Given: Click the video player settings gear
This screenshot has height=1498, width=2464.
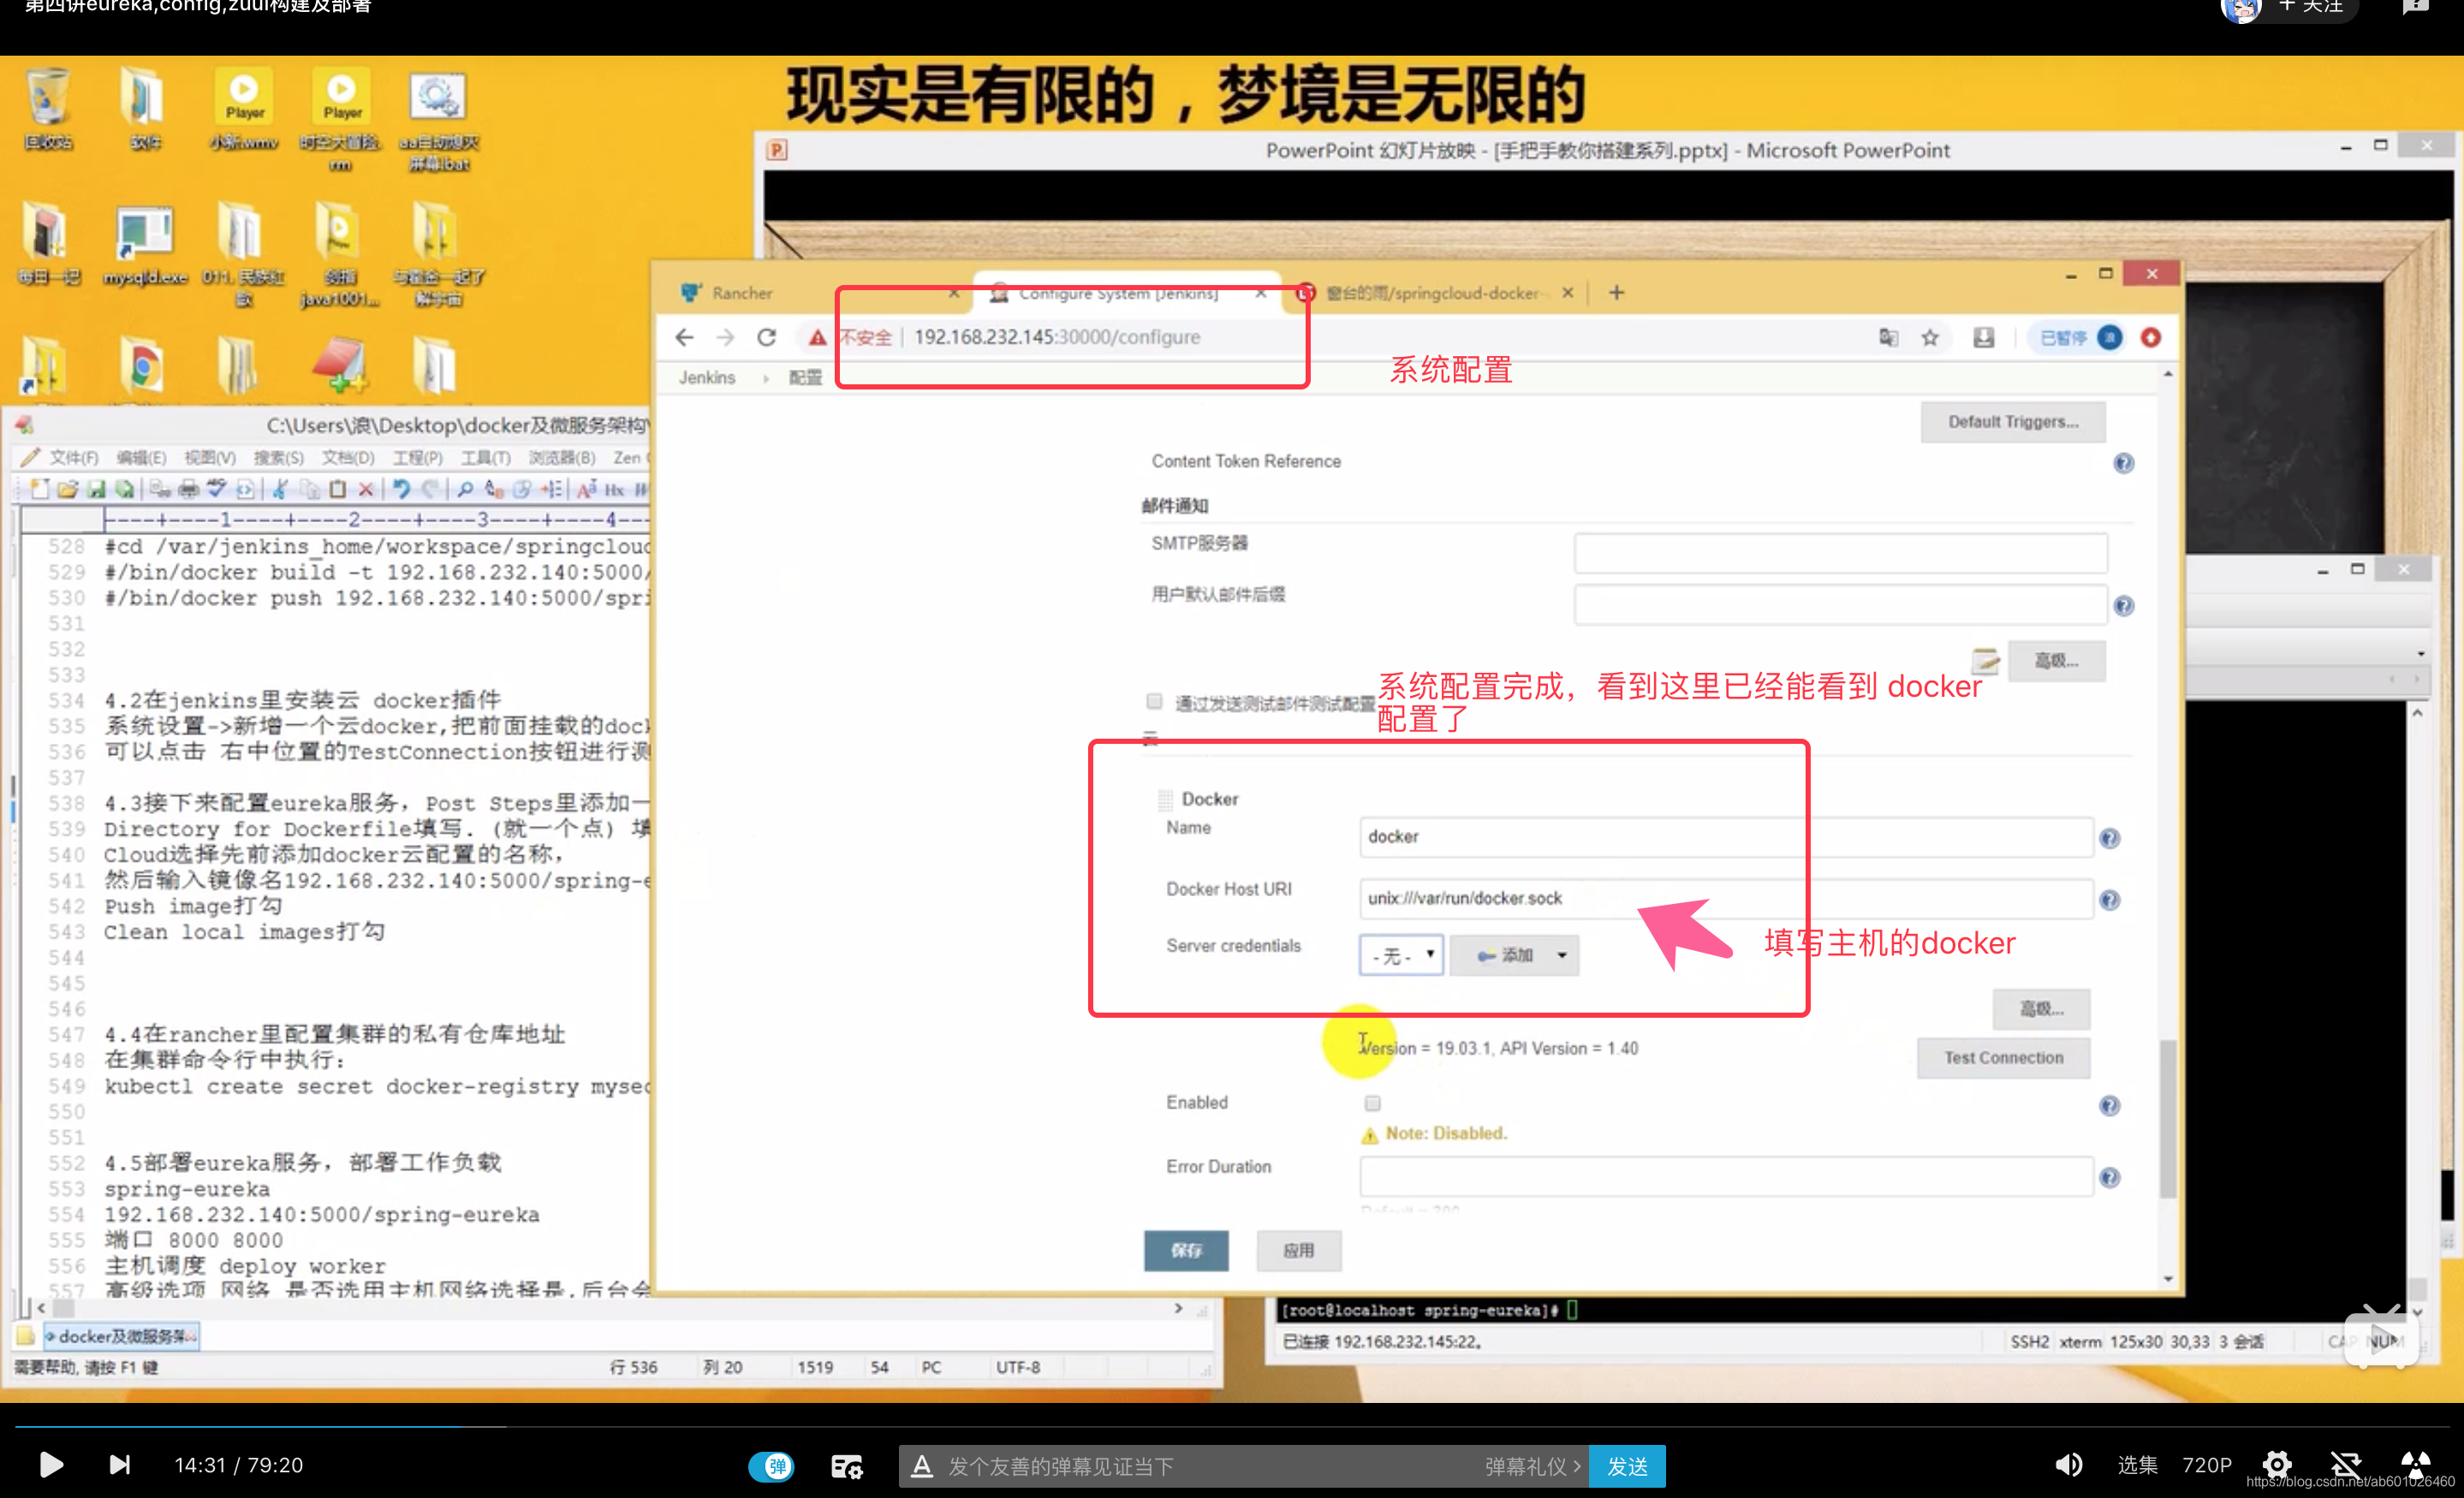Looking at the screenshot, I should click(2277, 1464).
